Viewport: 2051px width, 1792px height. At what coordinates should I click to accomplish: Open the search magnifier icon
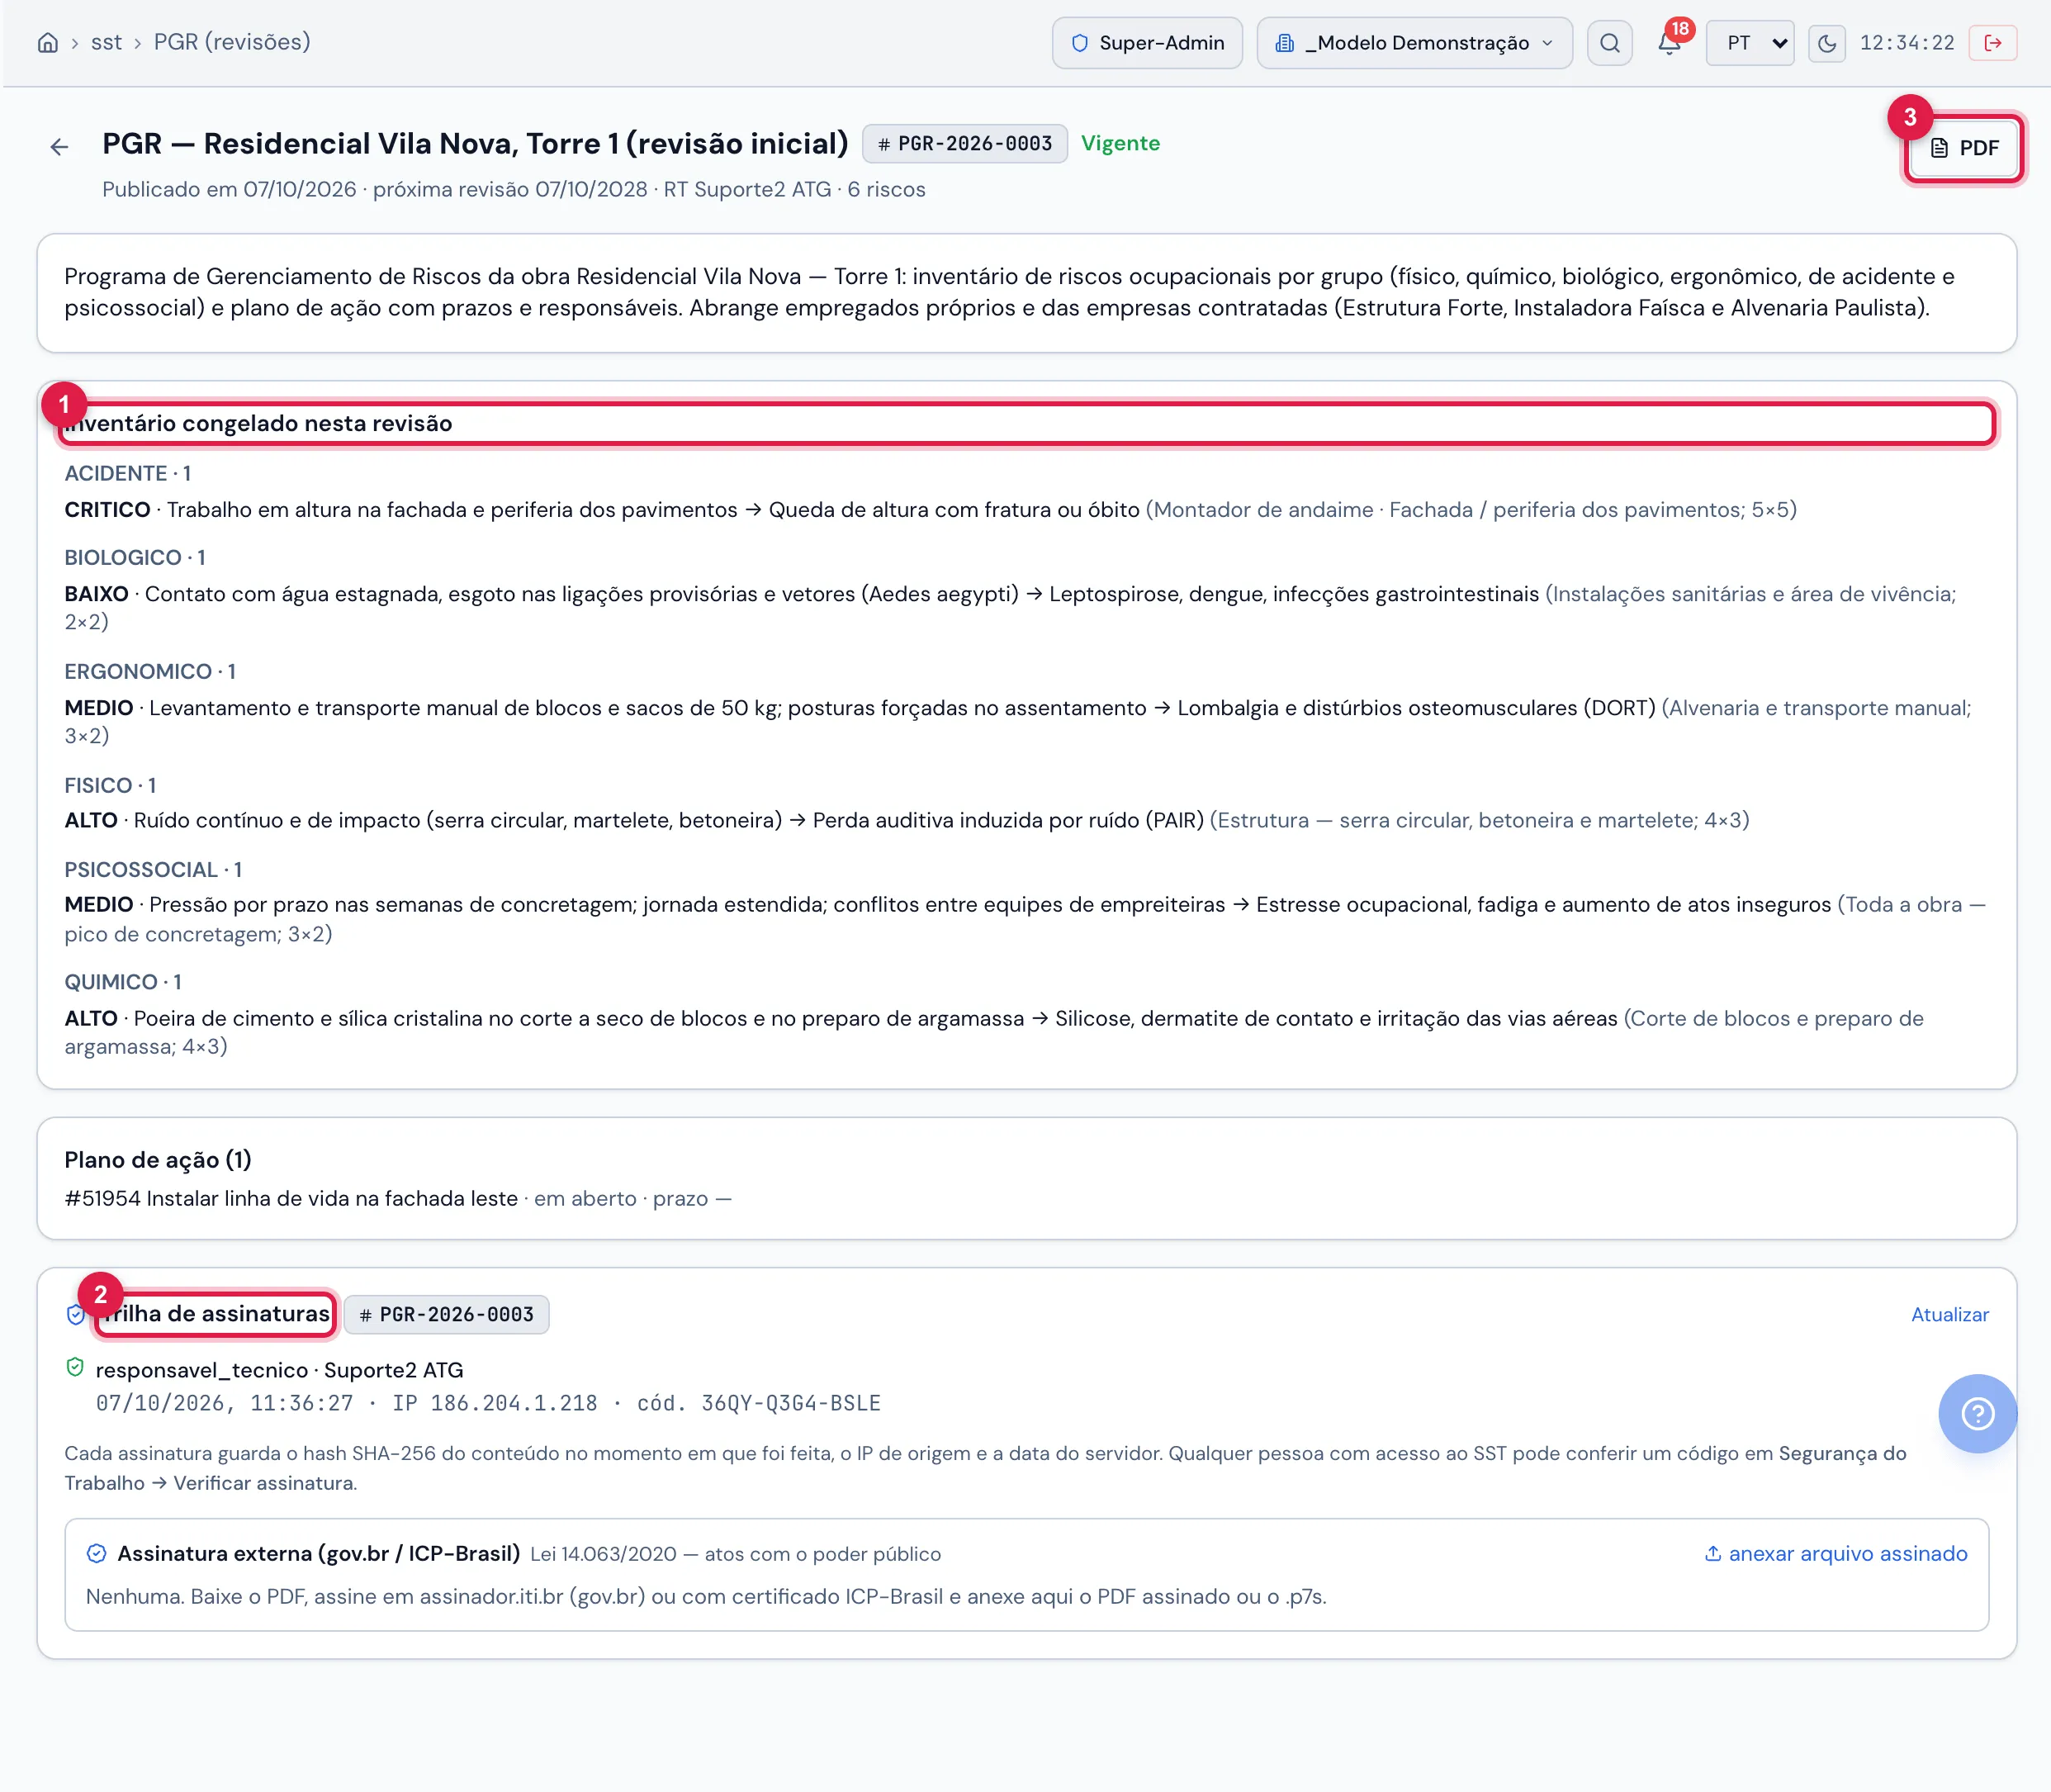(x=1609, y=43)
